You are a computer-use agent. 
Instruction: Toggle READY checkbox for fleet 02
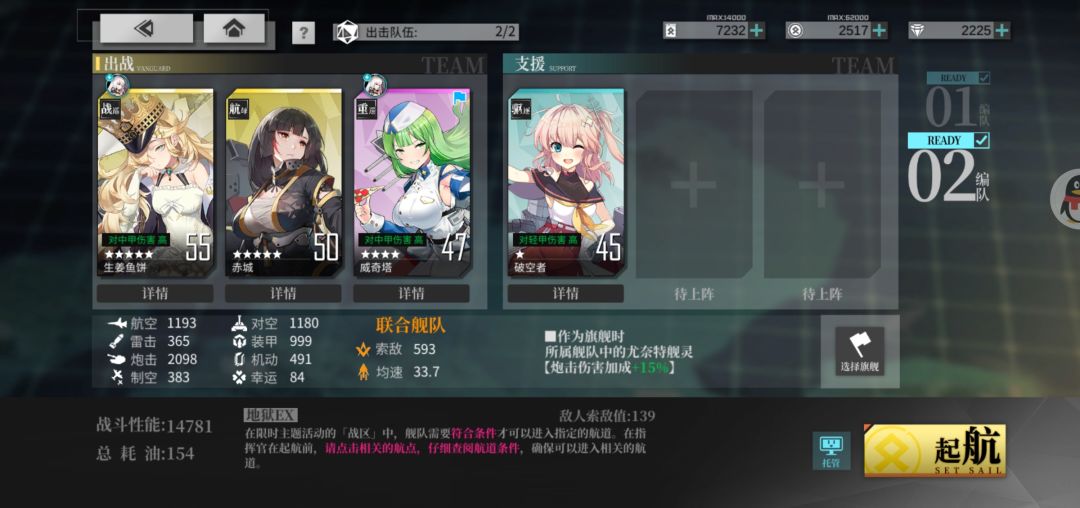(982, 140)
